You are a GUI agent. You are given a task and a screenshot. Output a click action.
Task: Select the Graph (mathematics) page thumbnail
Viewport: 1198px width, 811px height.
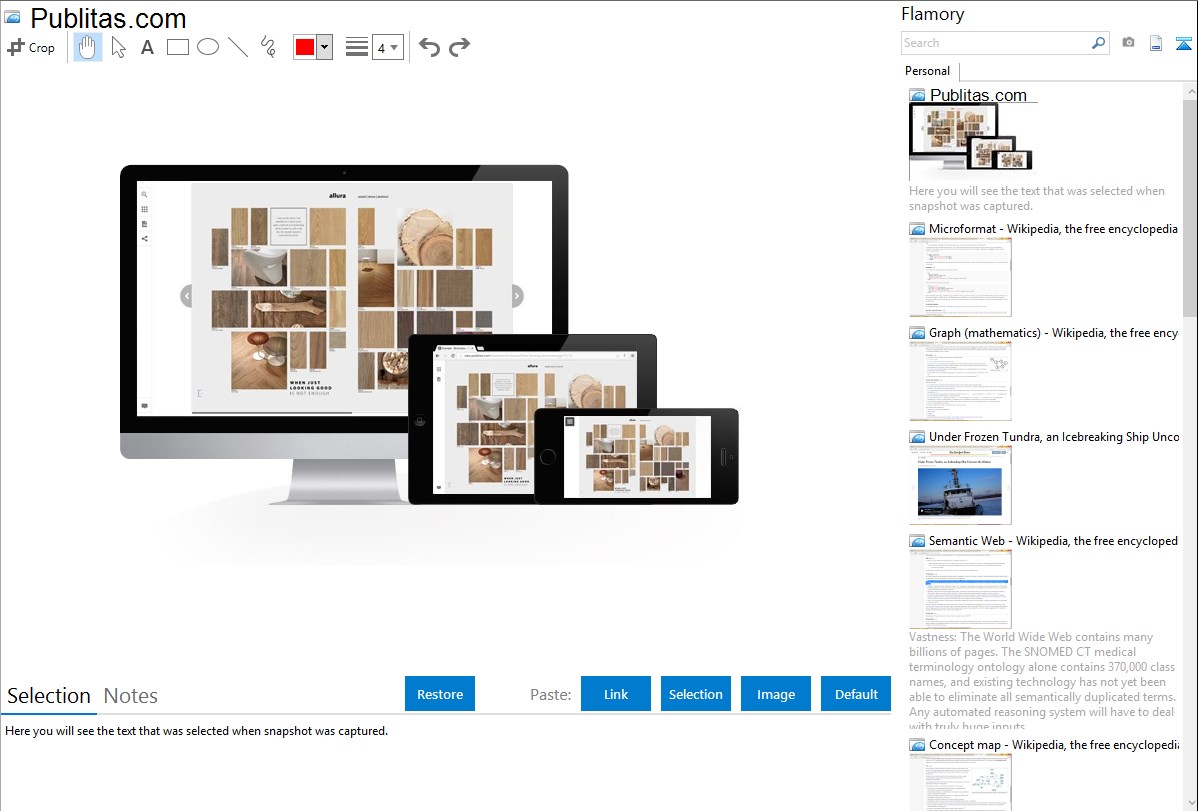coord(960,381)
